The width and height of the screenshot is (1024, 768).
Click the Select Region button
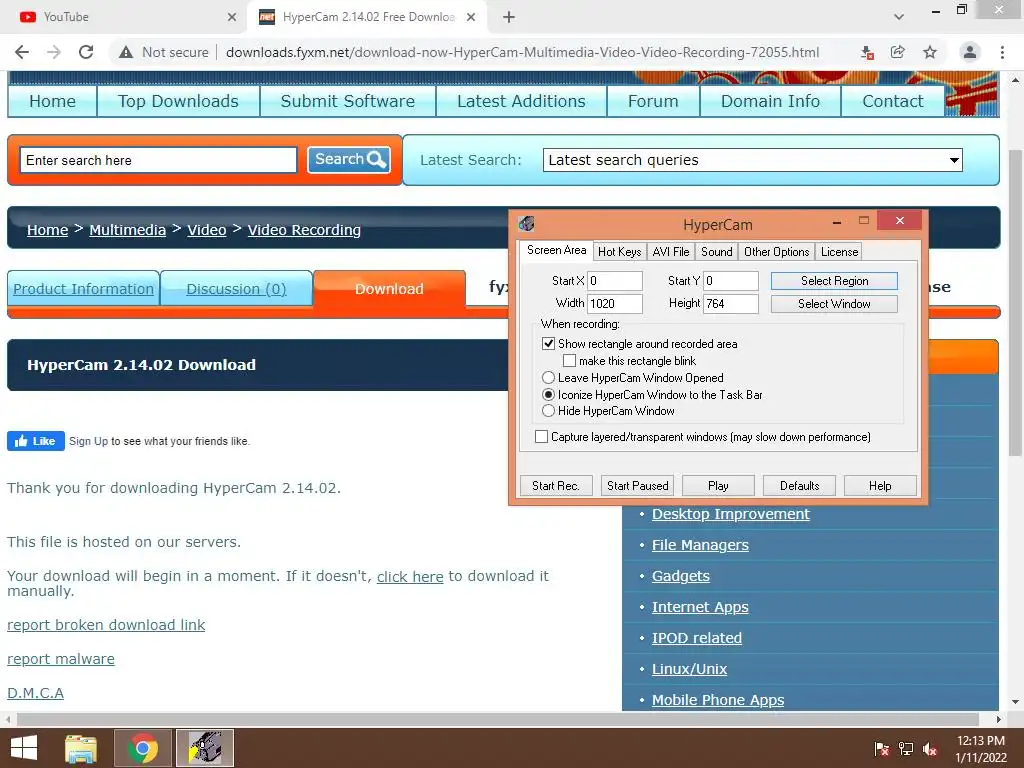pos(834,281)
